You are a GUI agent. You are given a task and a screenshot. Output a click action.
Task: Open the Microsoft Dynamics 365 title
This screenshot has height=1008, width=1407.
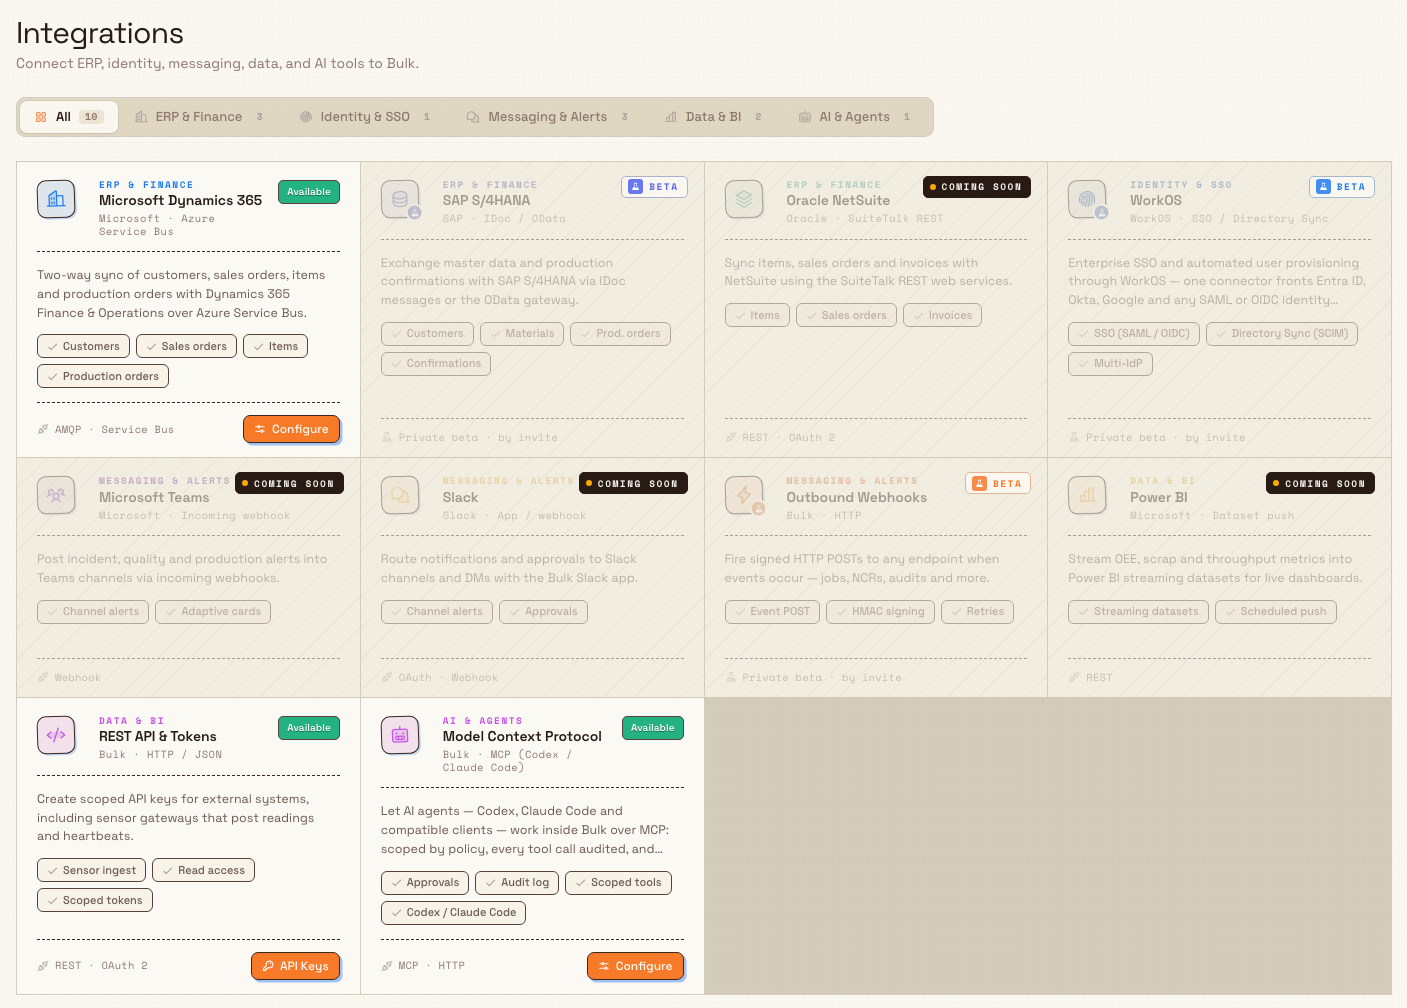coord(180,201)
